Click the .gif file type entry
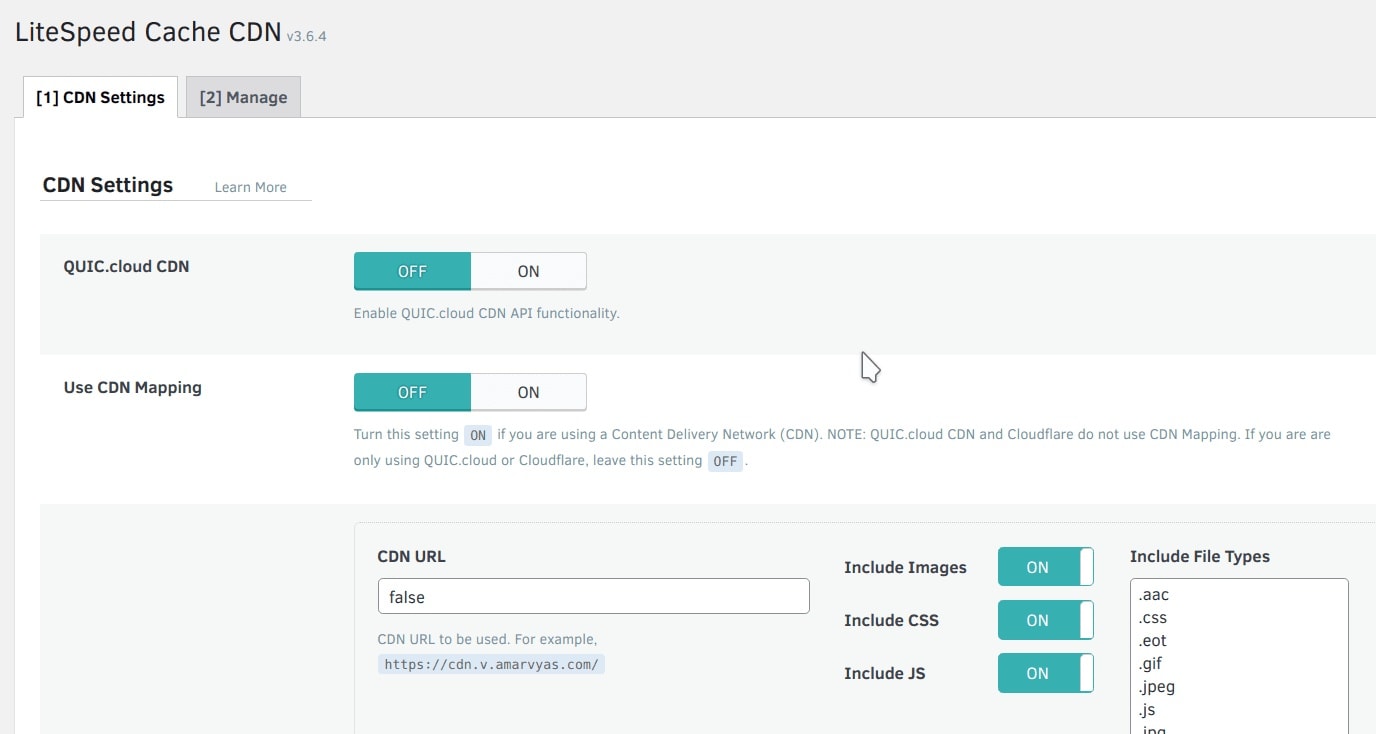The height and width of the screenshot is (734, 1376). (x=1150, y=664)
